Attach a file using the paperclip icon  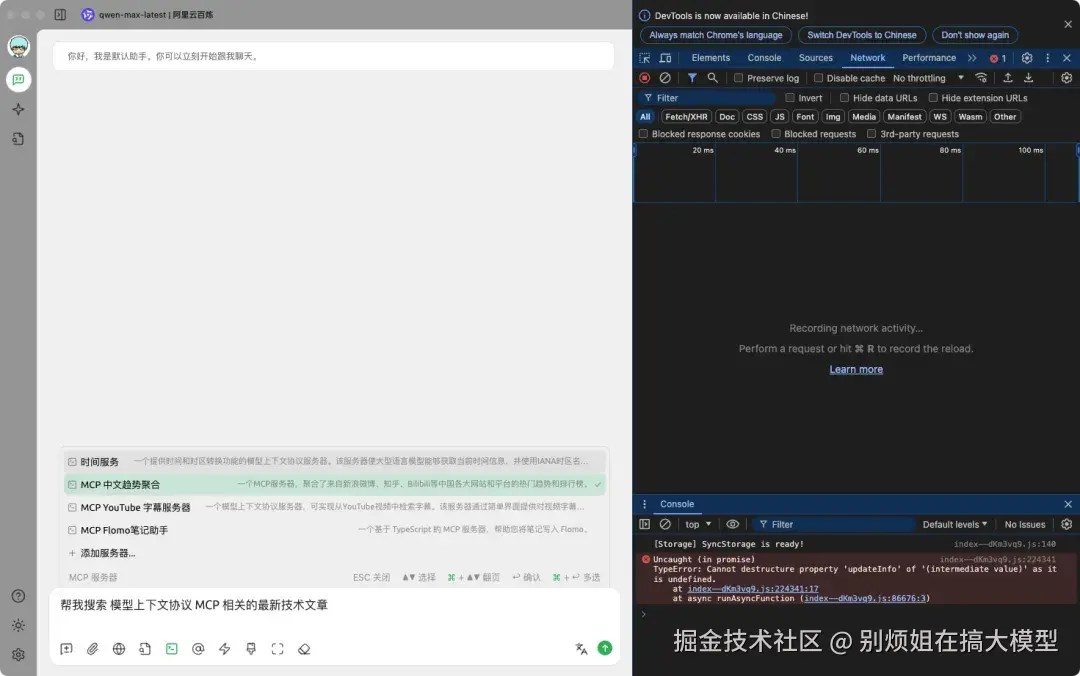[93, 649]
